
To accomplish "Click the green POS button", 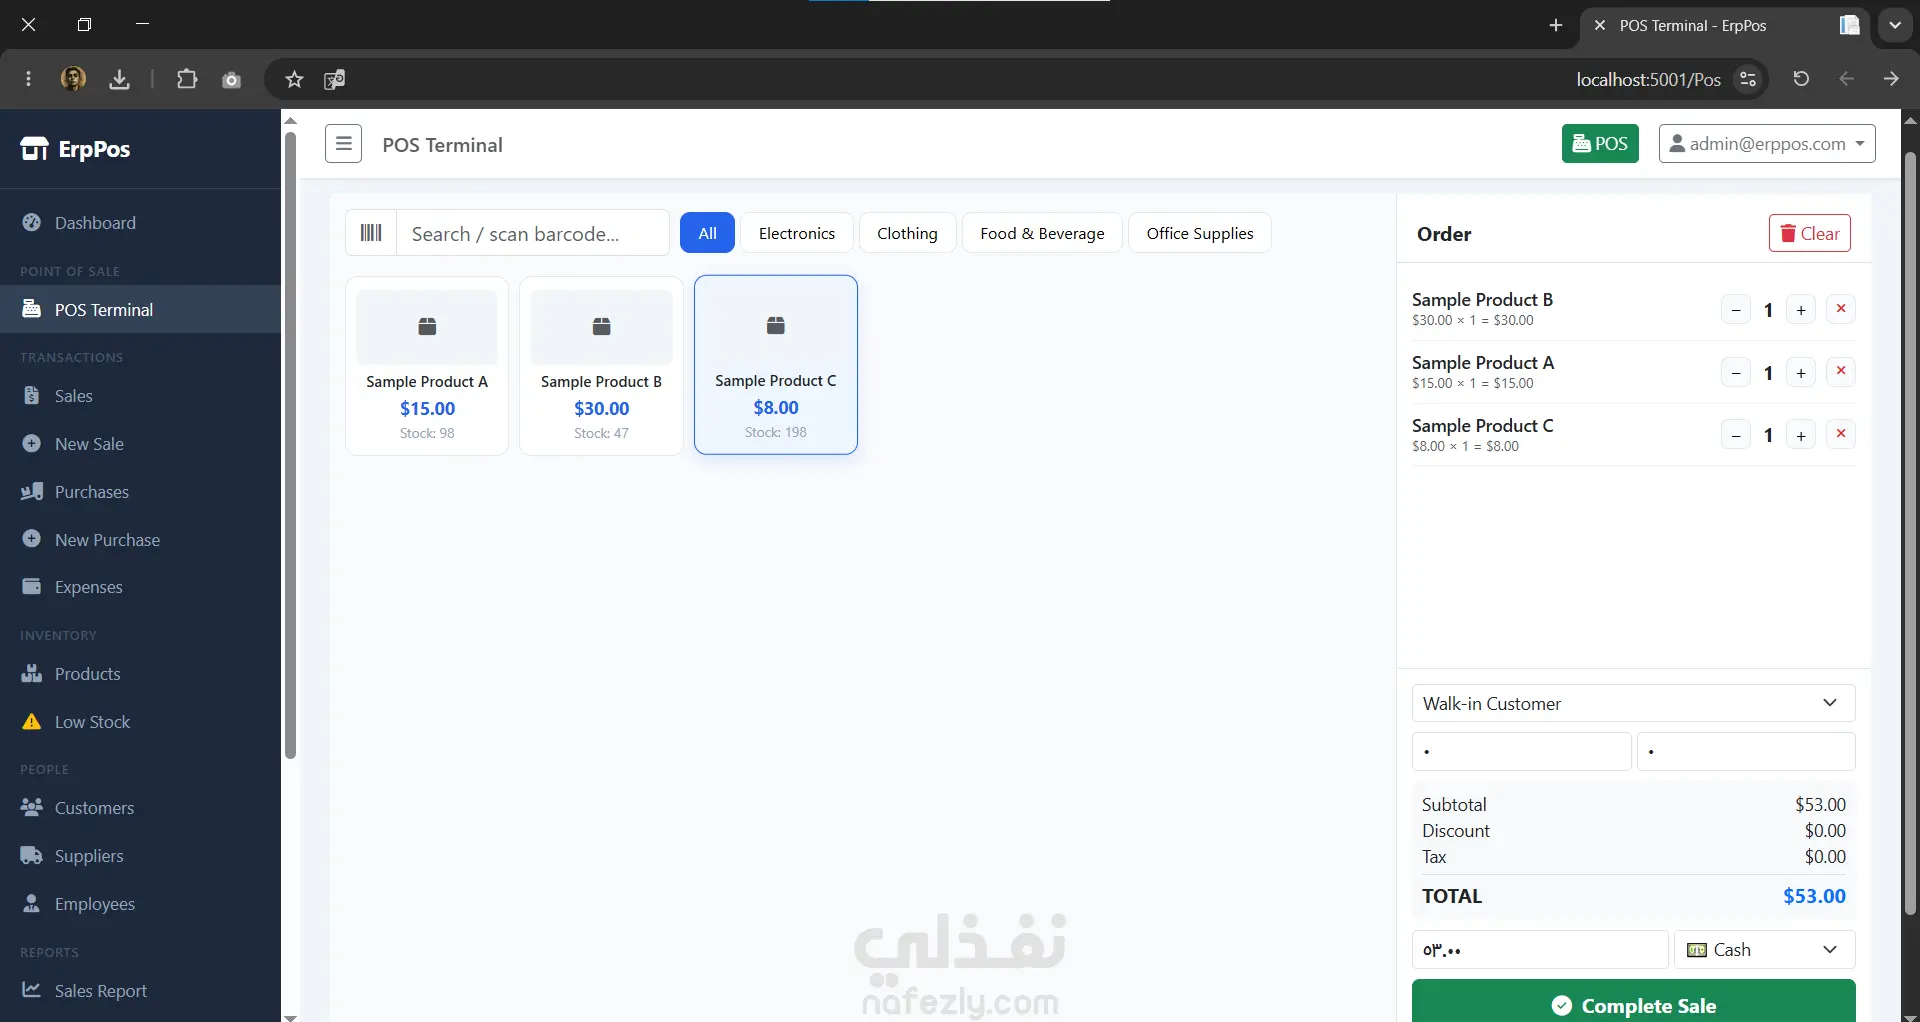I will [x=1600, y=143].
